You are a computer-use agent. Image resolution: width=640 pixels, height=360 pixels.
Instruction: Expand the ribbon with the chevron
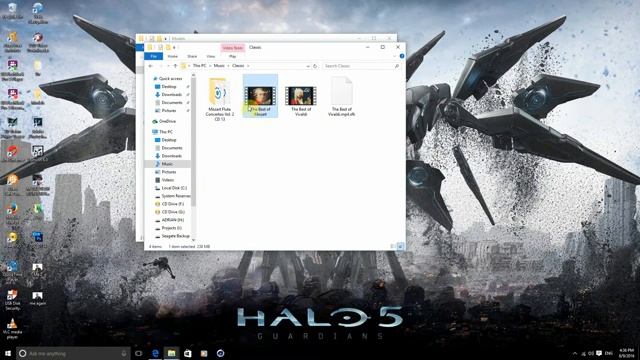(x=395, y=56)
